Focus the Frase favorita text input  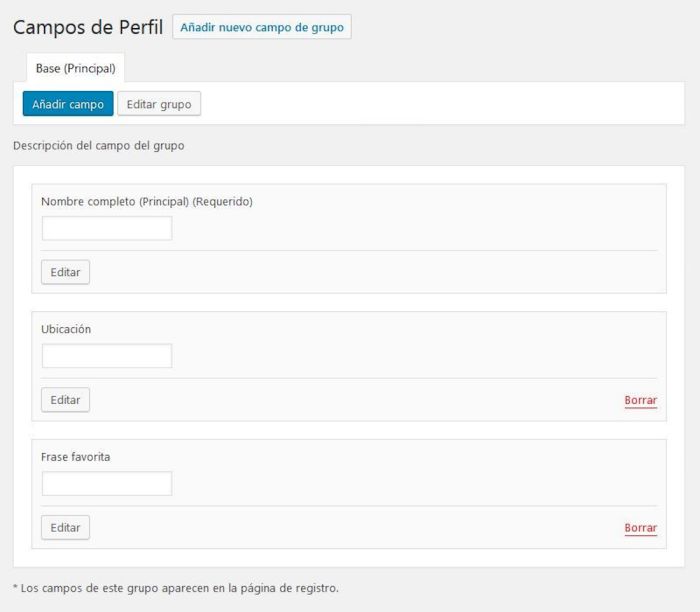(x=107, y=483)
